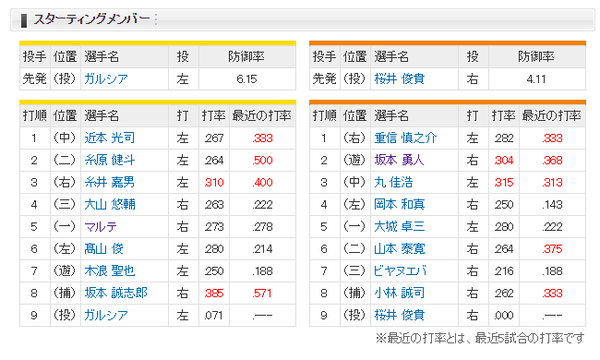Select recent average .278

pos(262,227)
